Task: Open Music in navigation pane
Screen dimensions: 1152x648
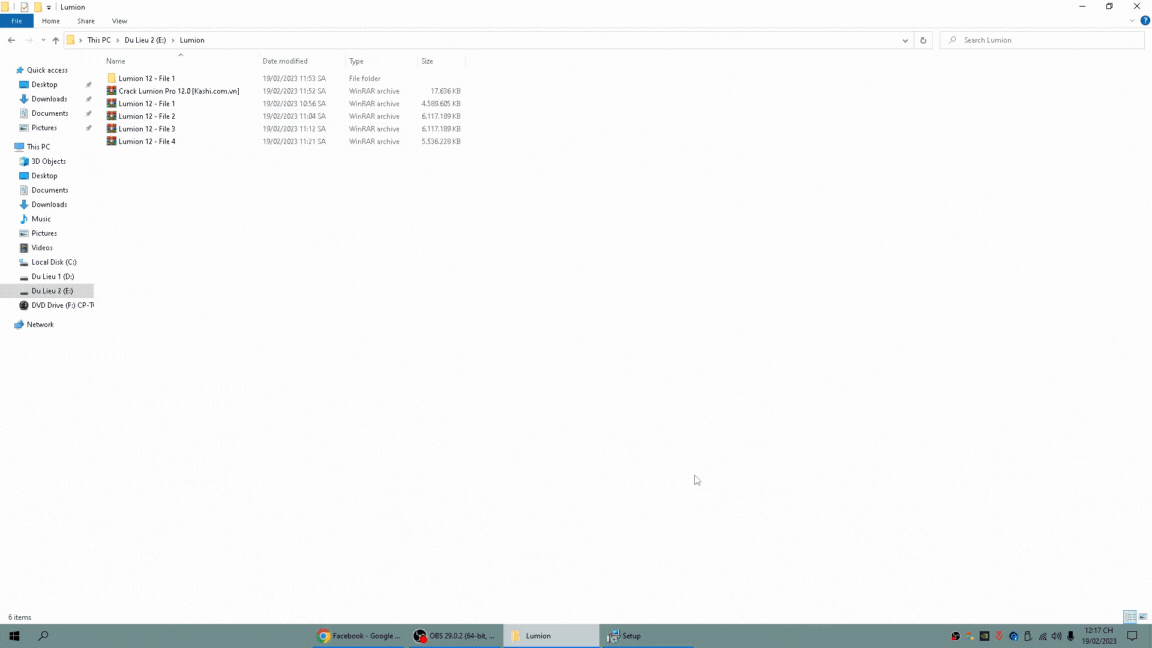Action: tap(40, 219)
